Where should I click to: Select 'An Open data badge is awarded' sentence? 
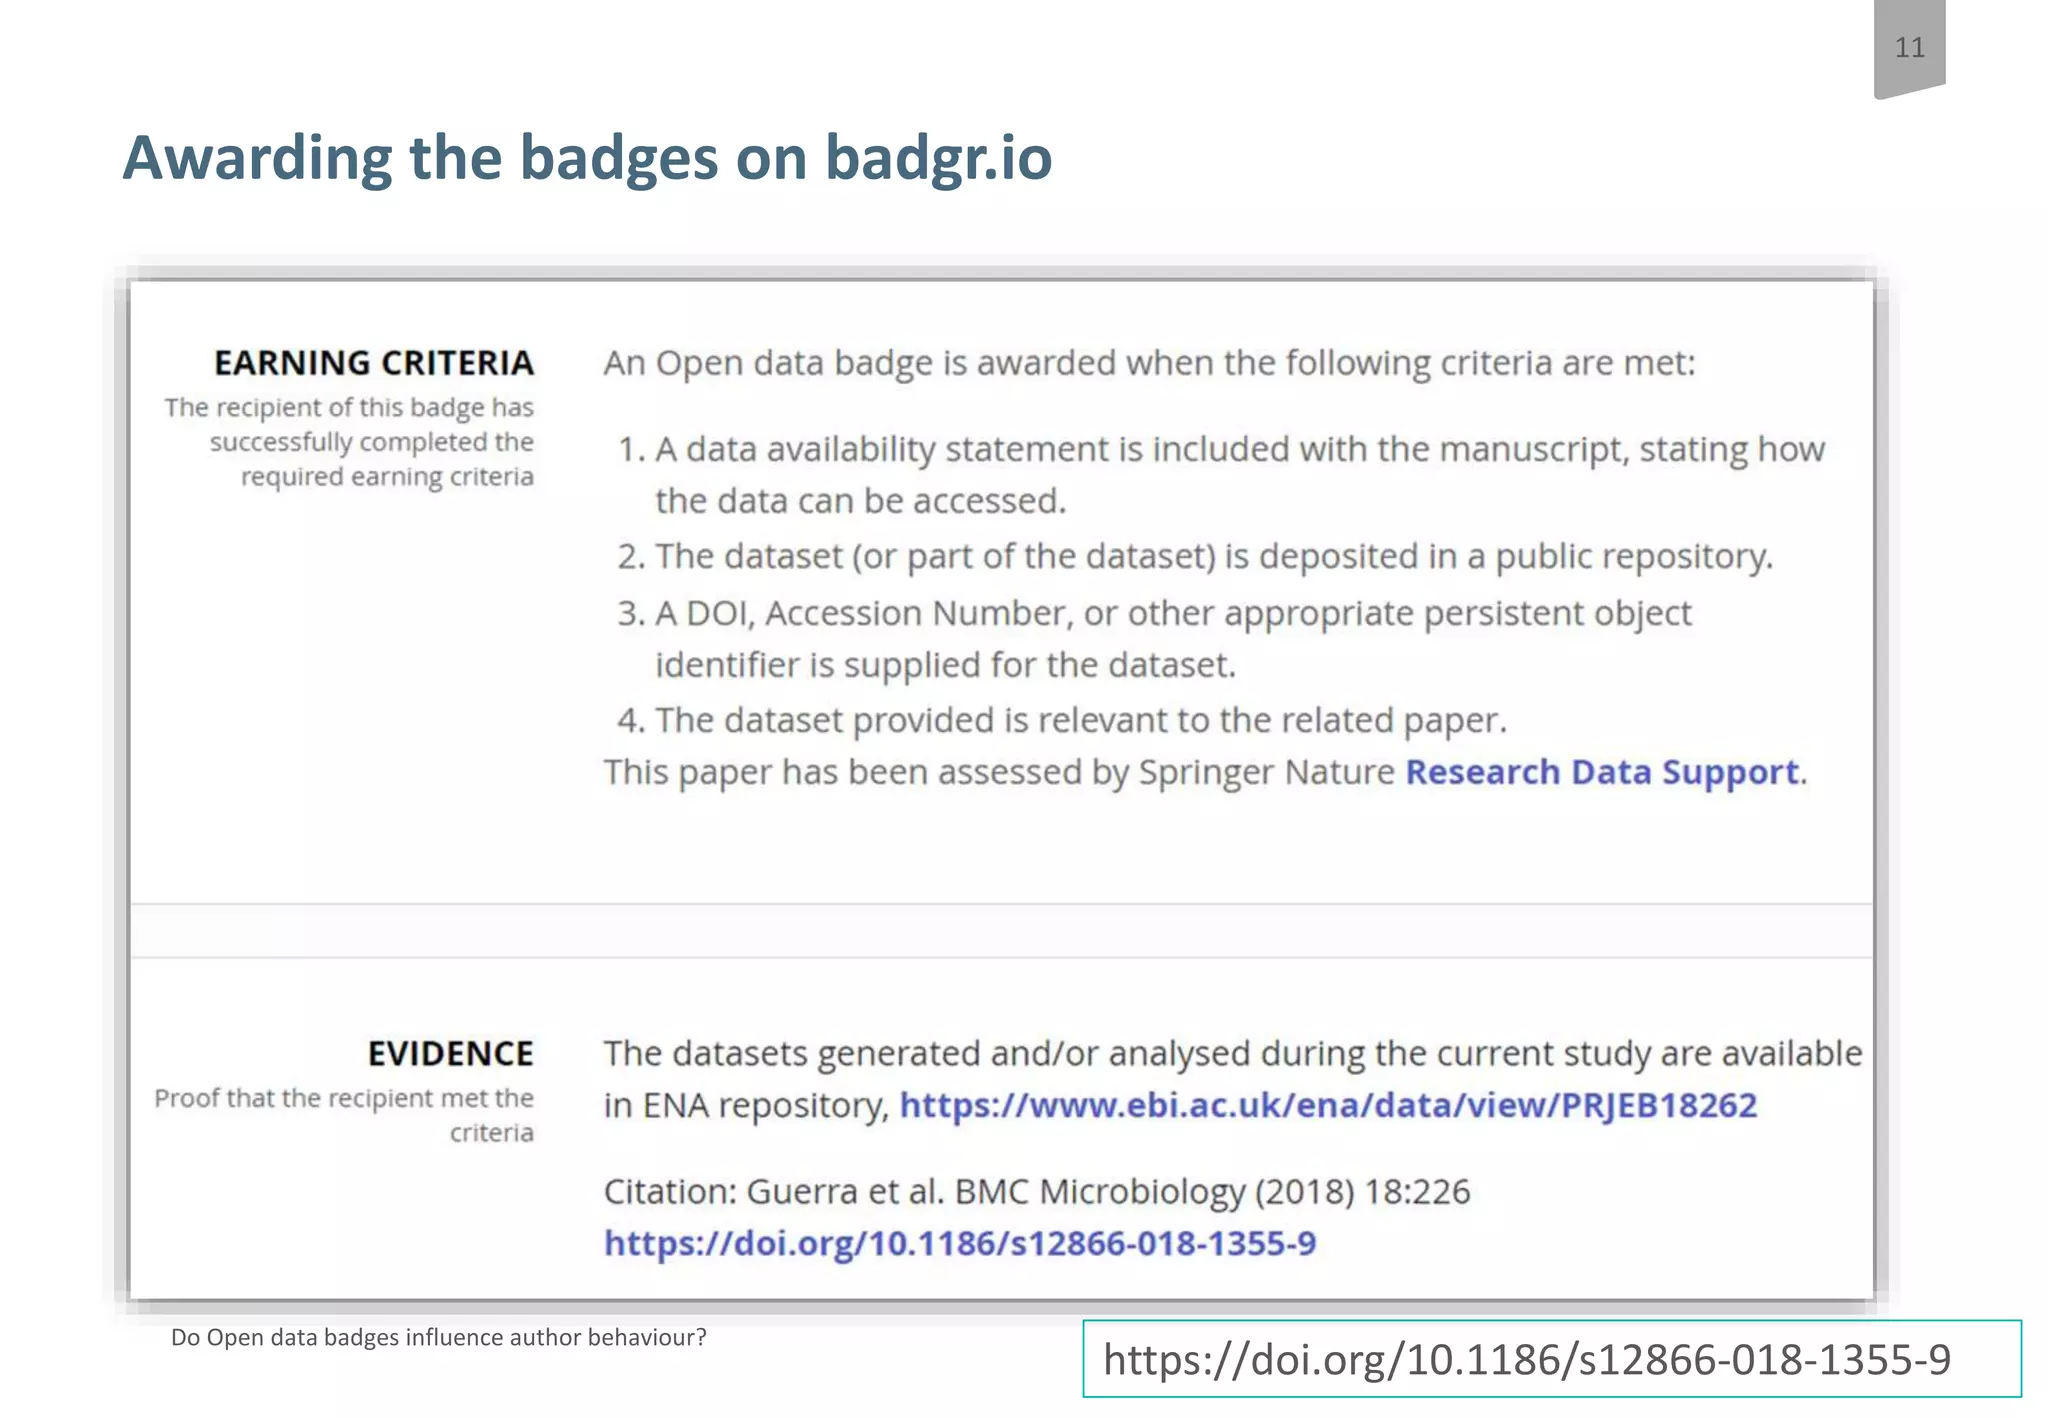pos(1150,363)
